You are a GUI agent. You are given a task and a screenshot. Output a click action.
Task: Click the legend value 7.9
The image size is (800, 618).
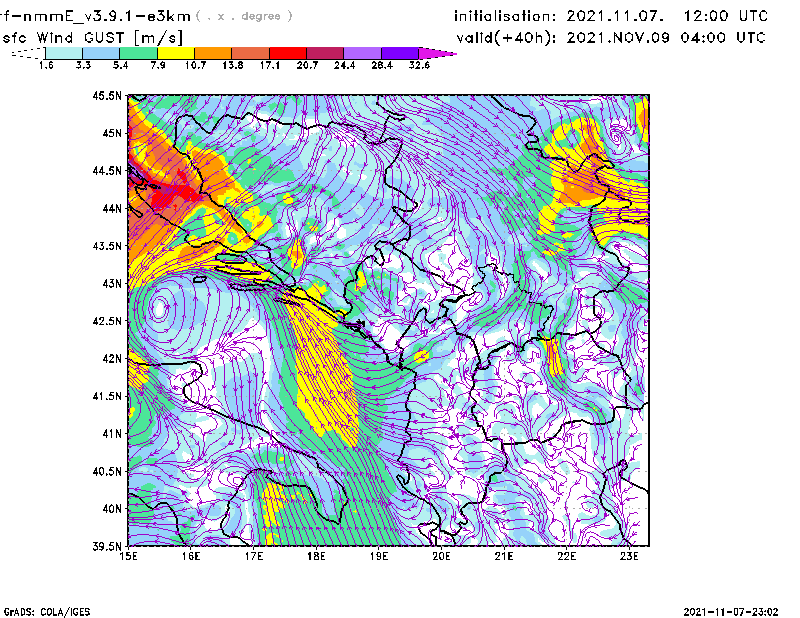pyautogui.click(x=158, y=65)
